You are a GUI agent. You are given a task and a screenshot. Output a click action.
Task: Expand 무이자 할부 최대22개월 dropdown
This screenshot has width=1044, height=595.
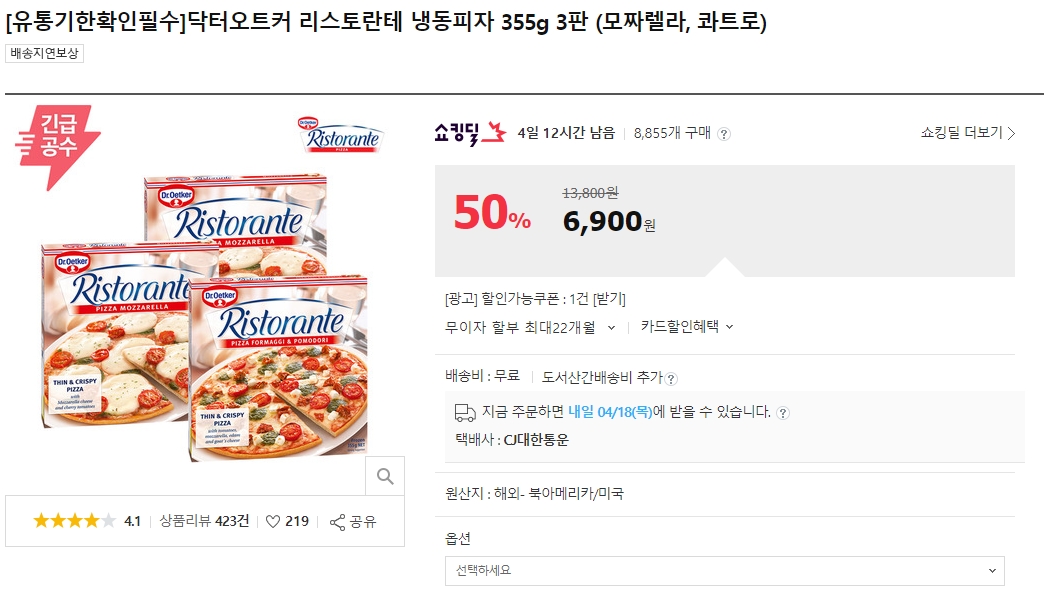[x=611, y=327]
